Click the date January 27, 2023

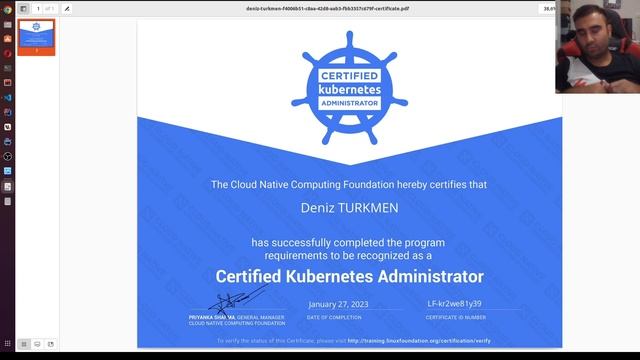(x=338, y=304)
